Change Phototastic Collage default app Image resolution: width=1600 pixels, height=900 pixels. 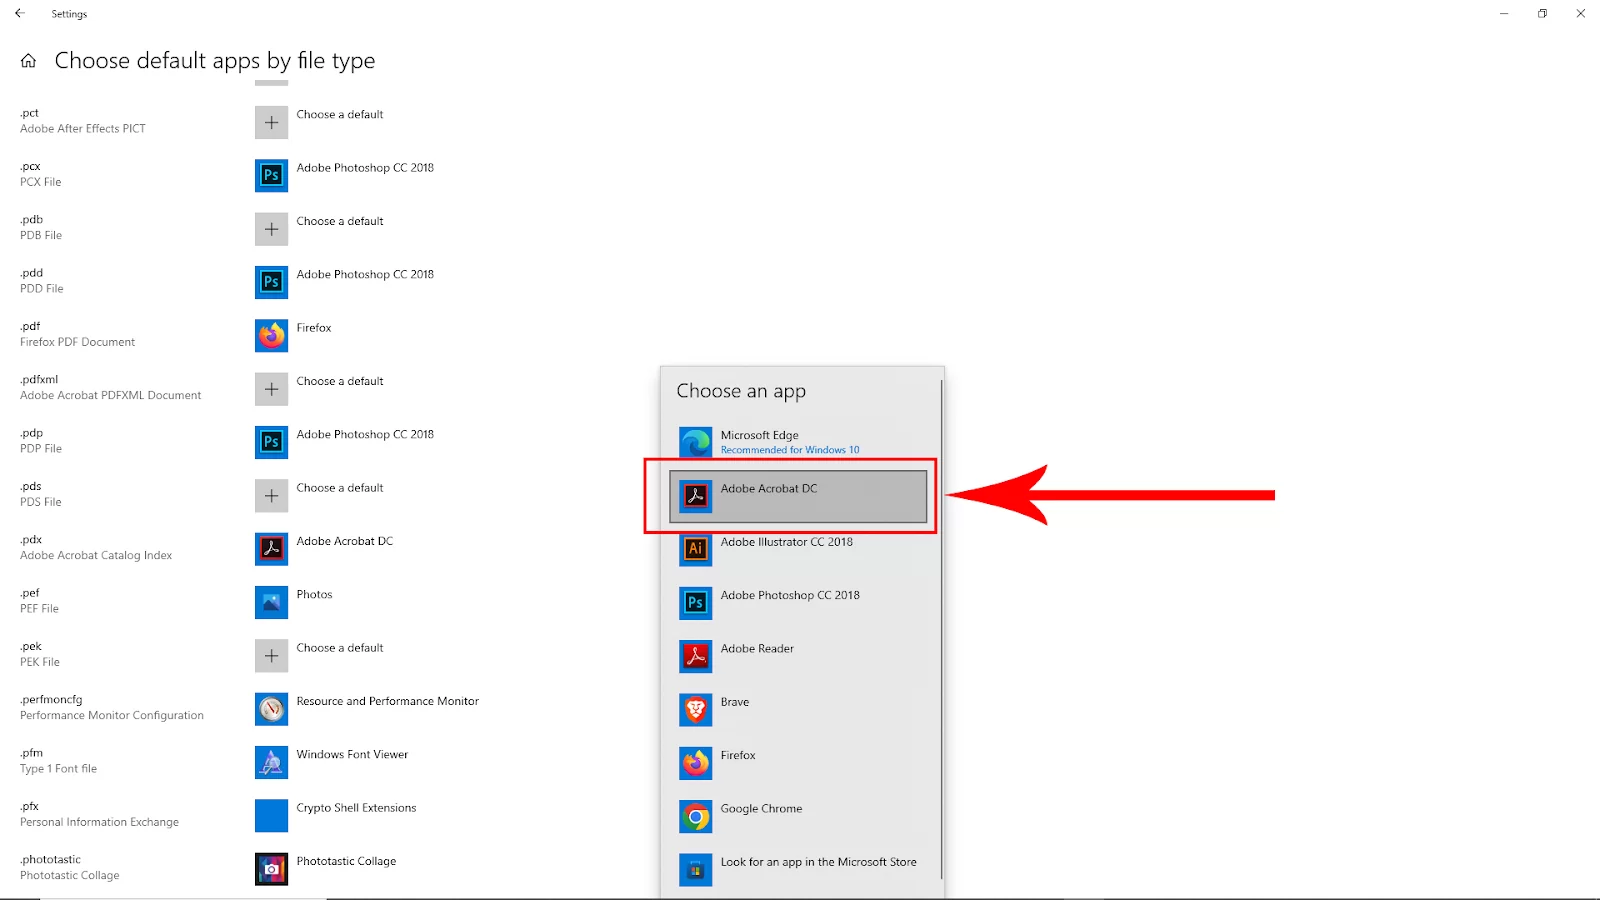(346, 861)
